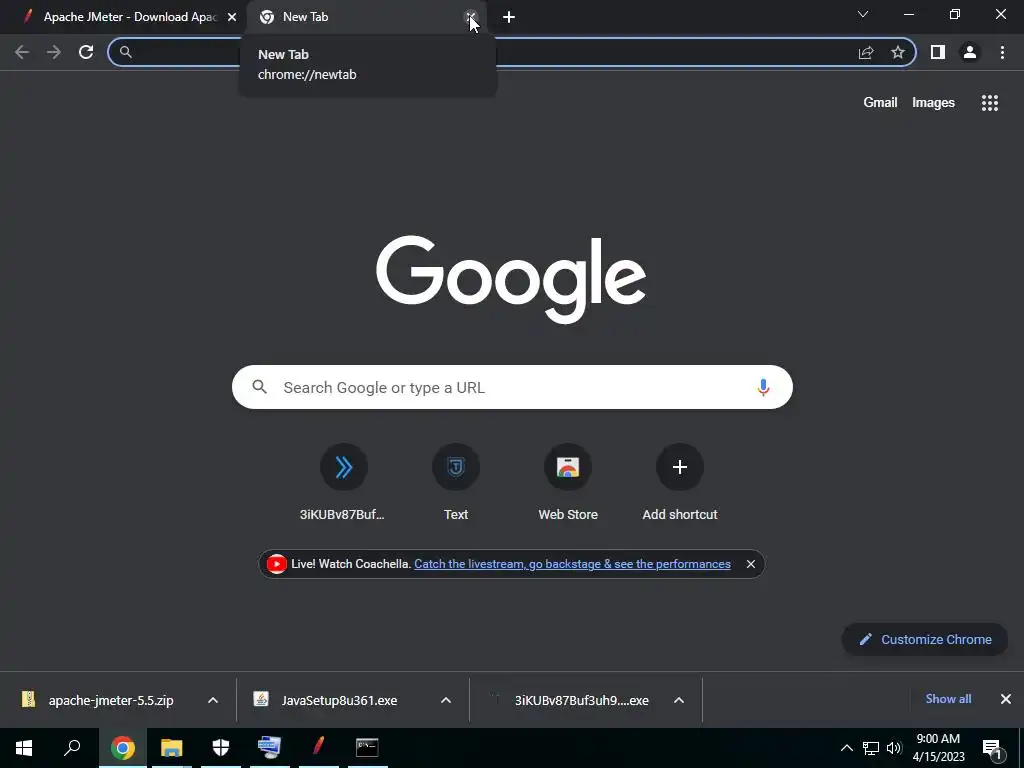This screenshot has height=768, width=1024.
Task: Close the downloads bar
Action: (1006, 699)
